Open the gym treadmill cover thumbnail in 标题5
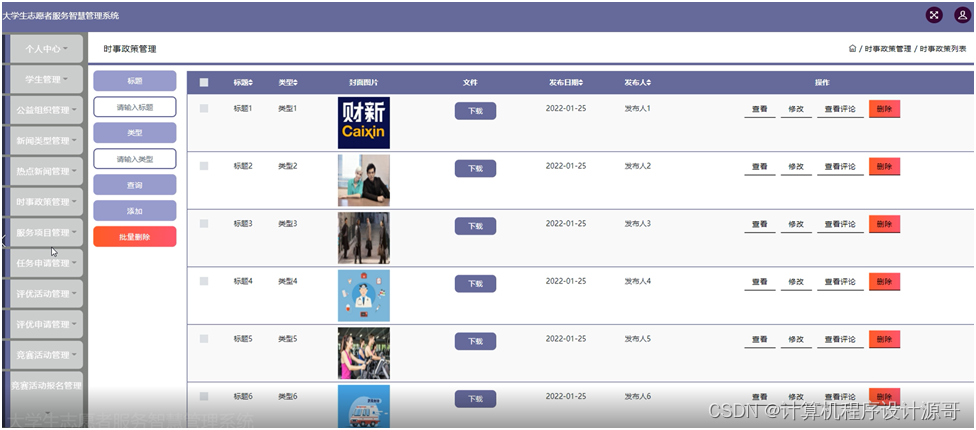This screenshot has height=430, width=976. click(364, 353)
